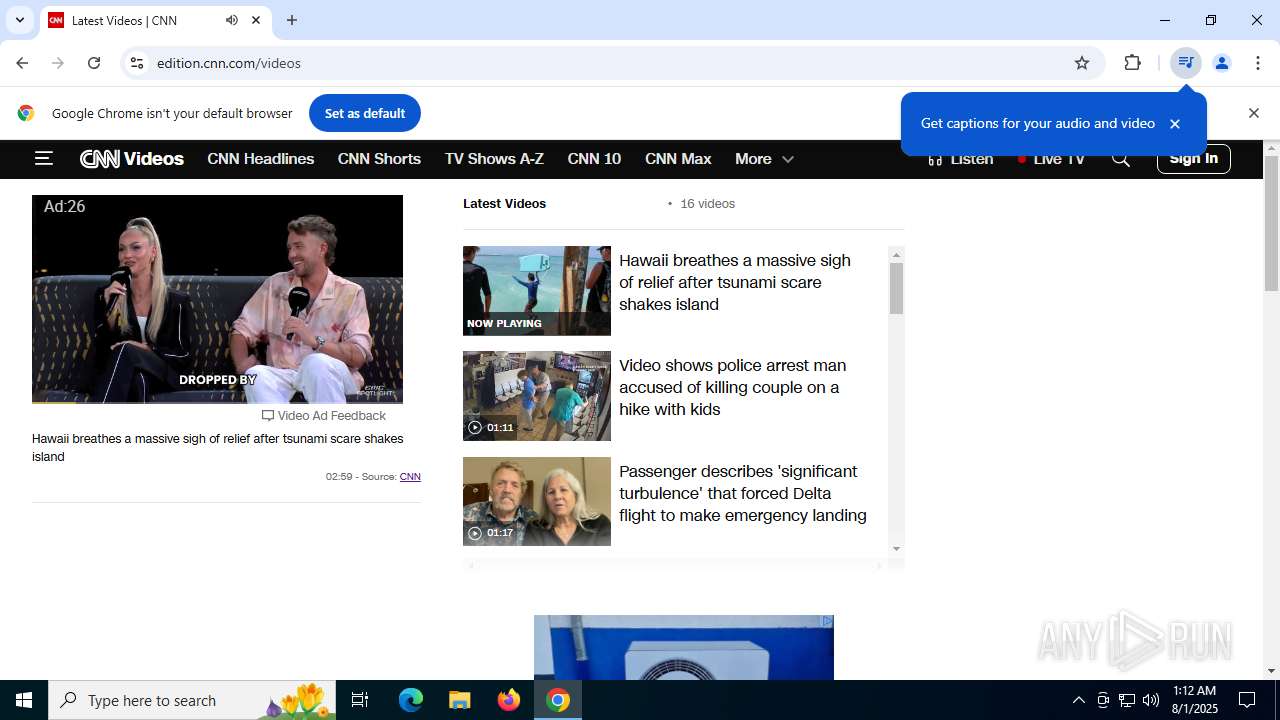Open TV Shows A-Z menu item
Viewport: 1280px width, 720px height.
tap(494, 158)
